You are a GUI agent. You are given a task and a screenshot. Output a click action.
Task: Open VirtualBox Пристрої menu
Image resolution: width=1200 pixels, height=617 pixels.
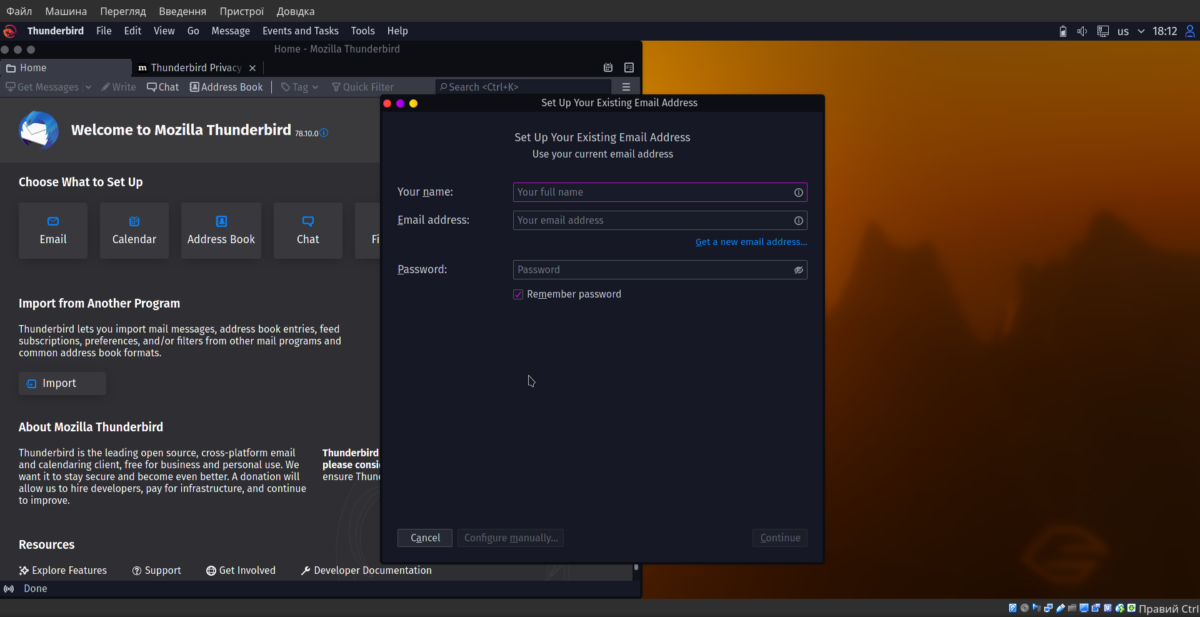(x=241, y=11)
